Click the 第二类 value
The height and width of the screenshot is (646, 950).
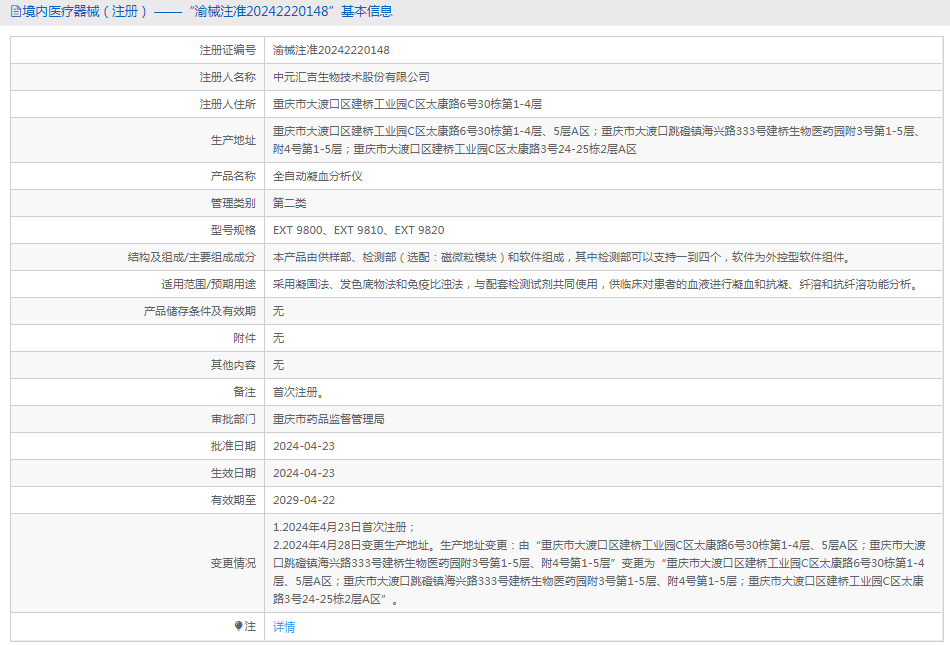290,203
